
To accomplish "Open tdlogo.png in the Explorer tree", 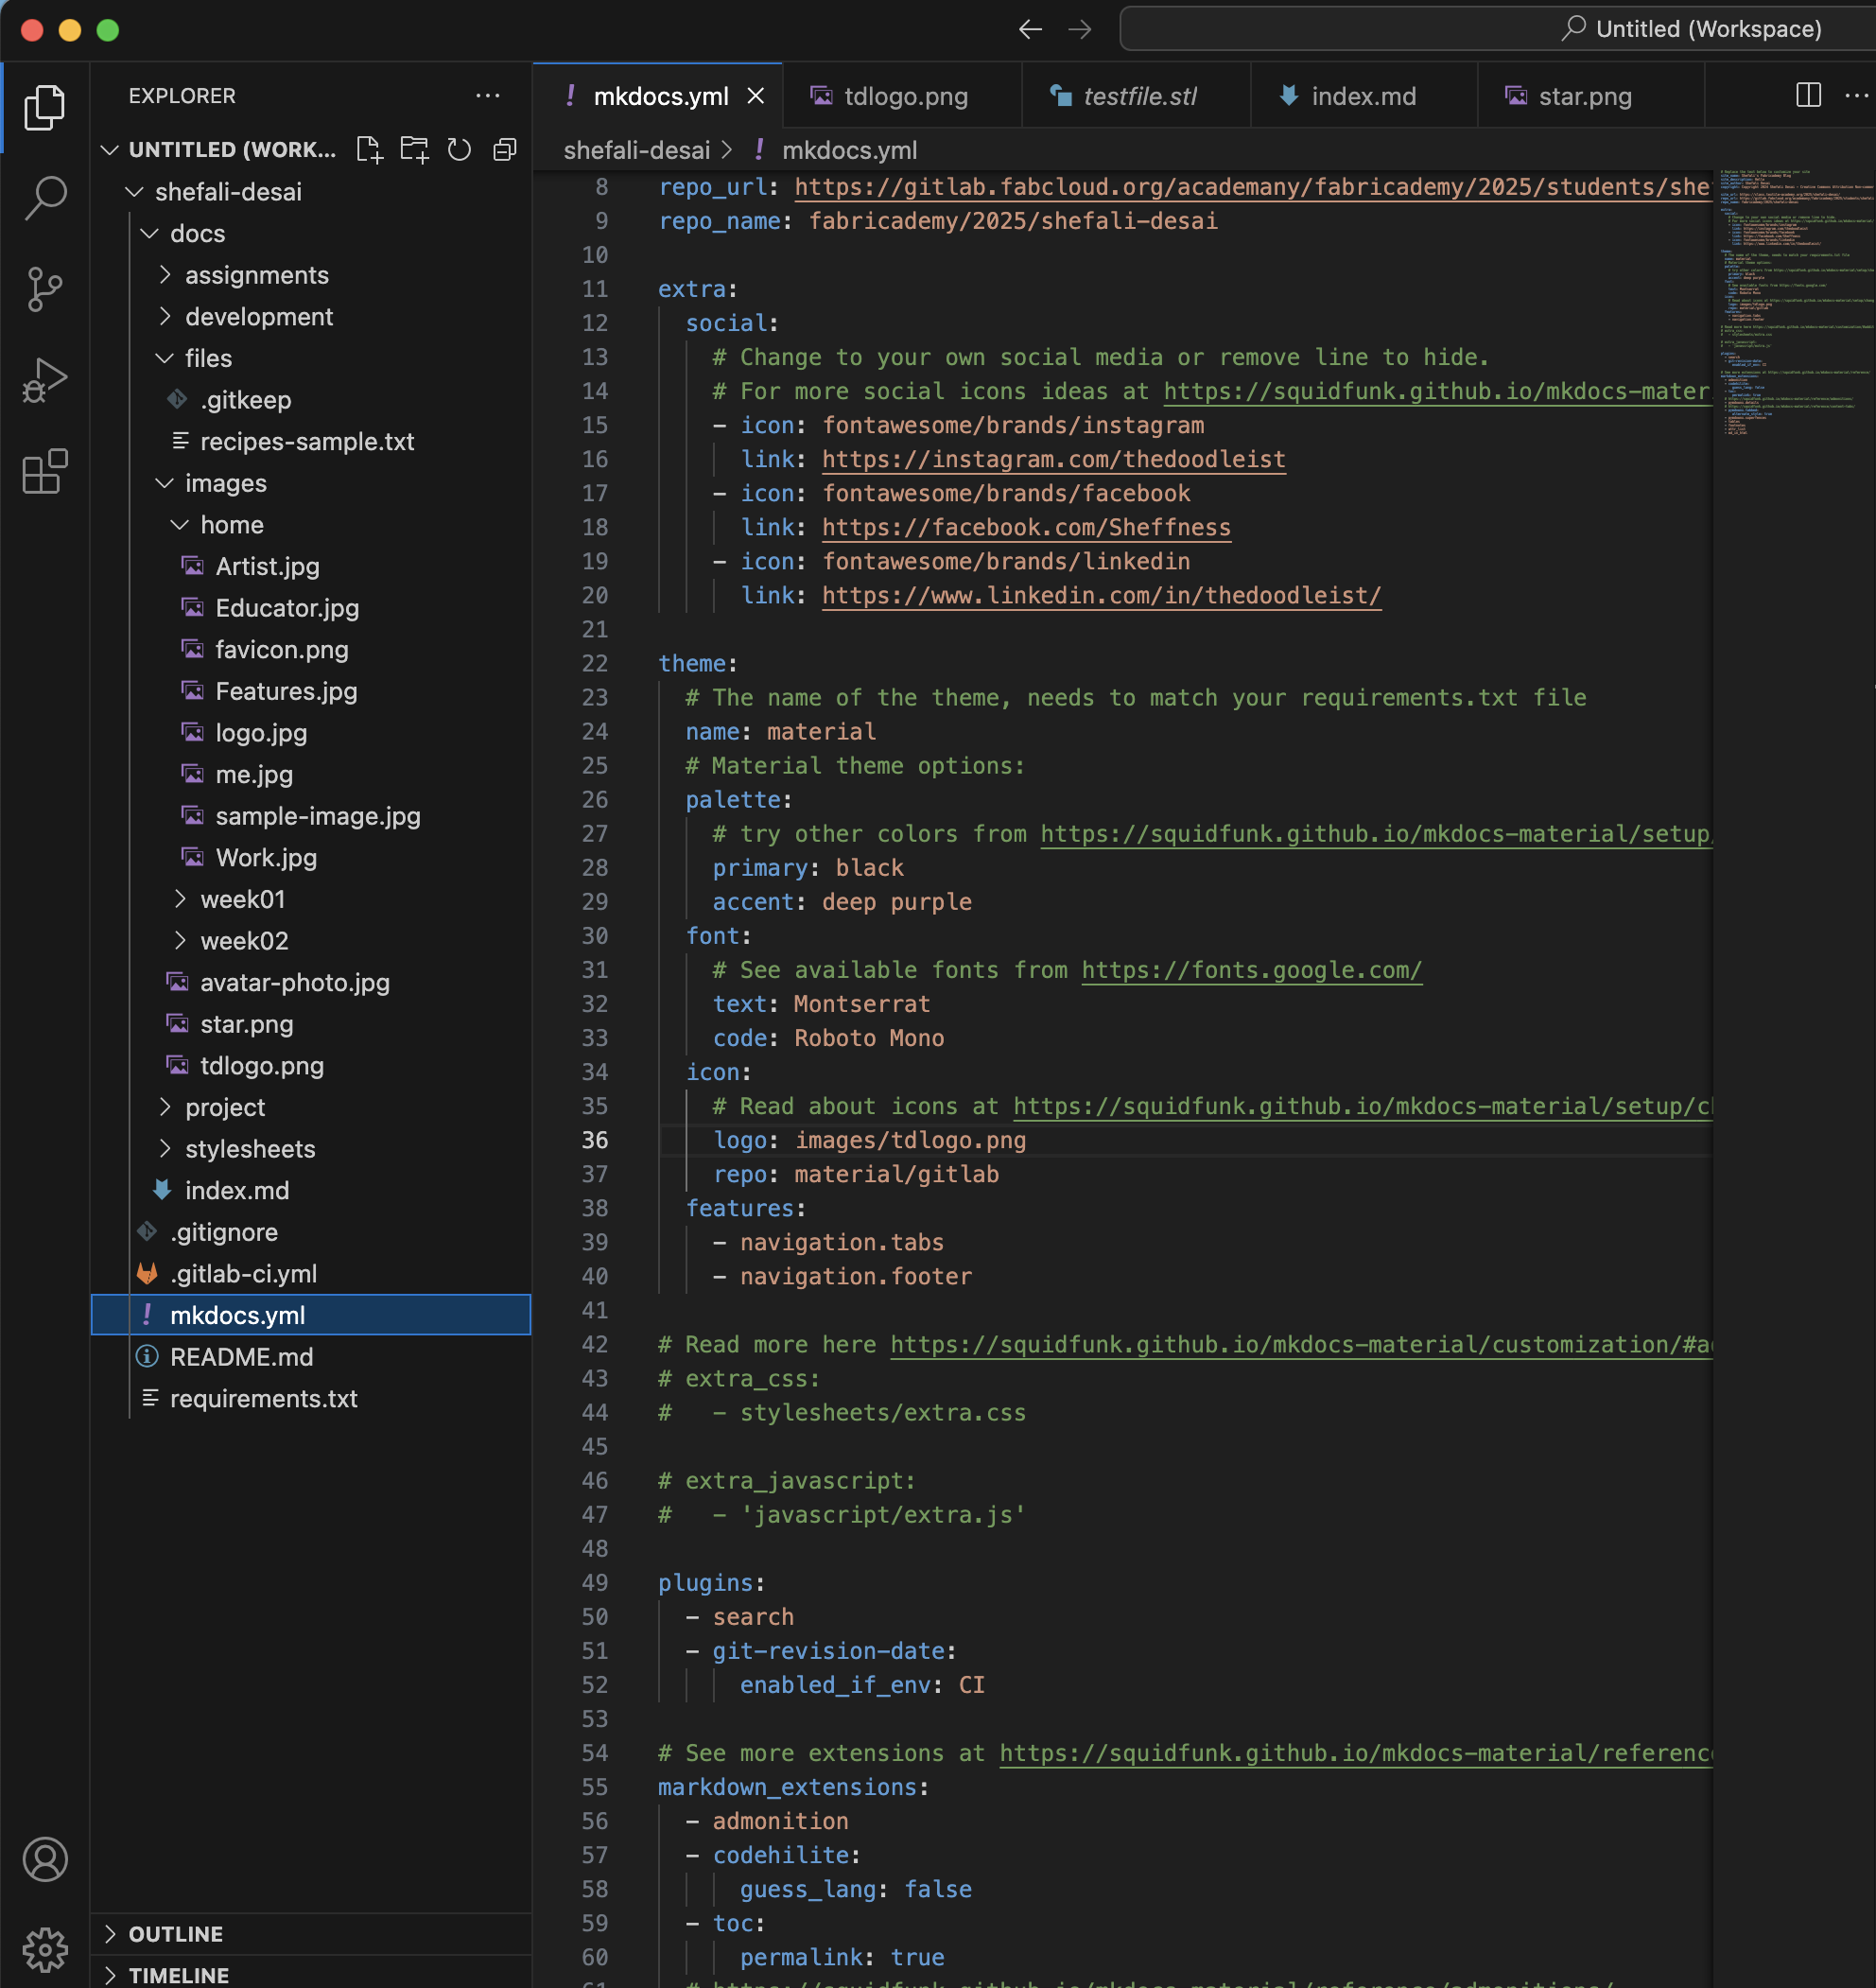I will tap(311, 1066).
